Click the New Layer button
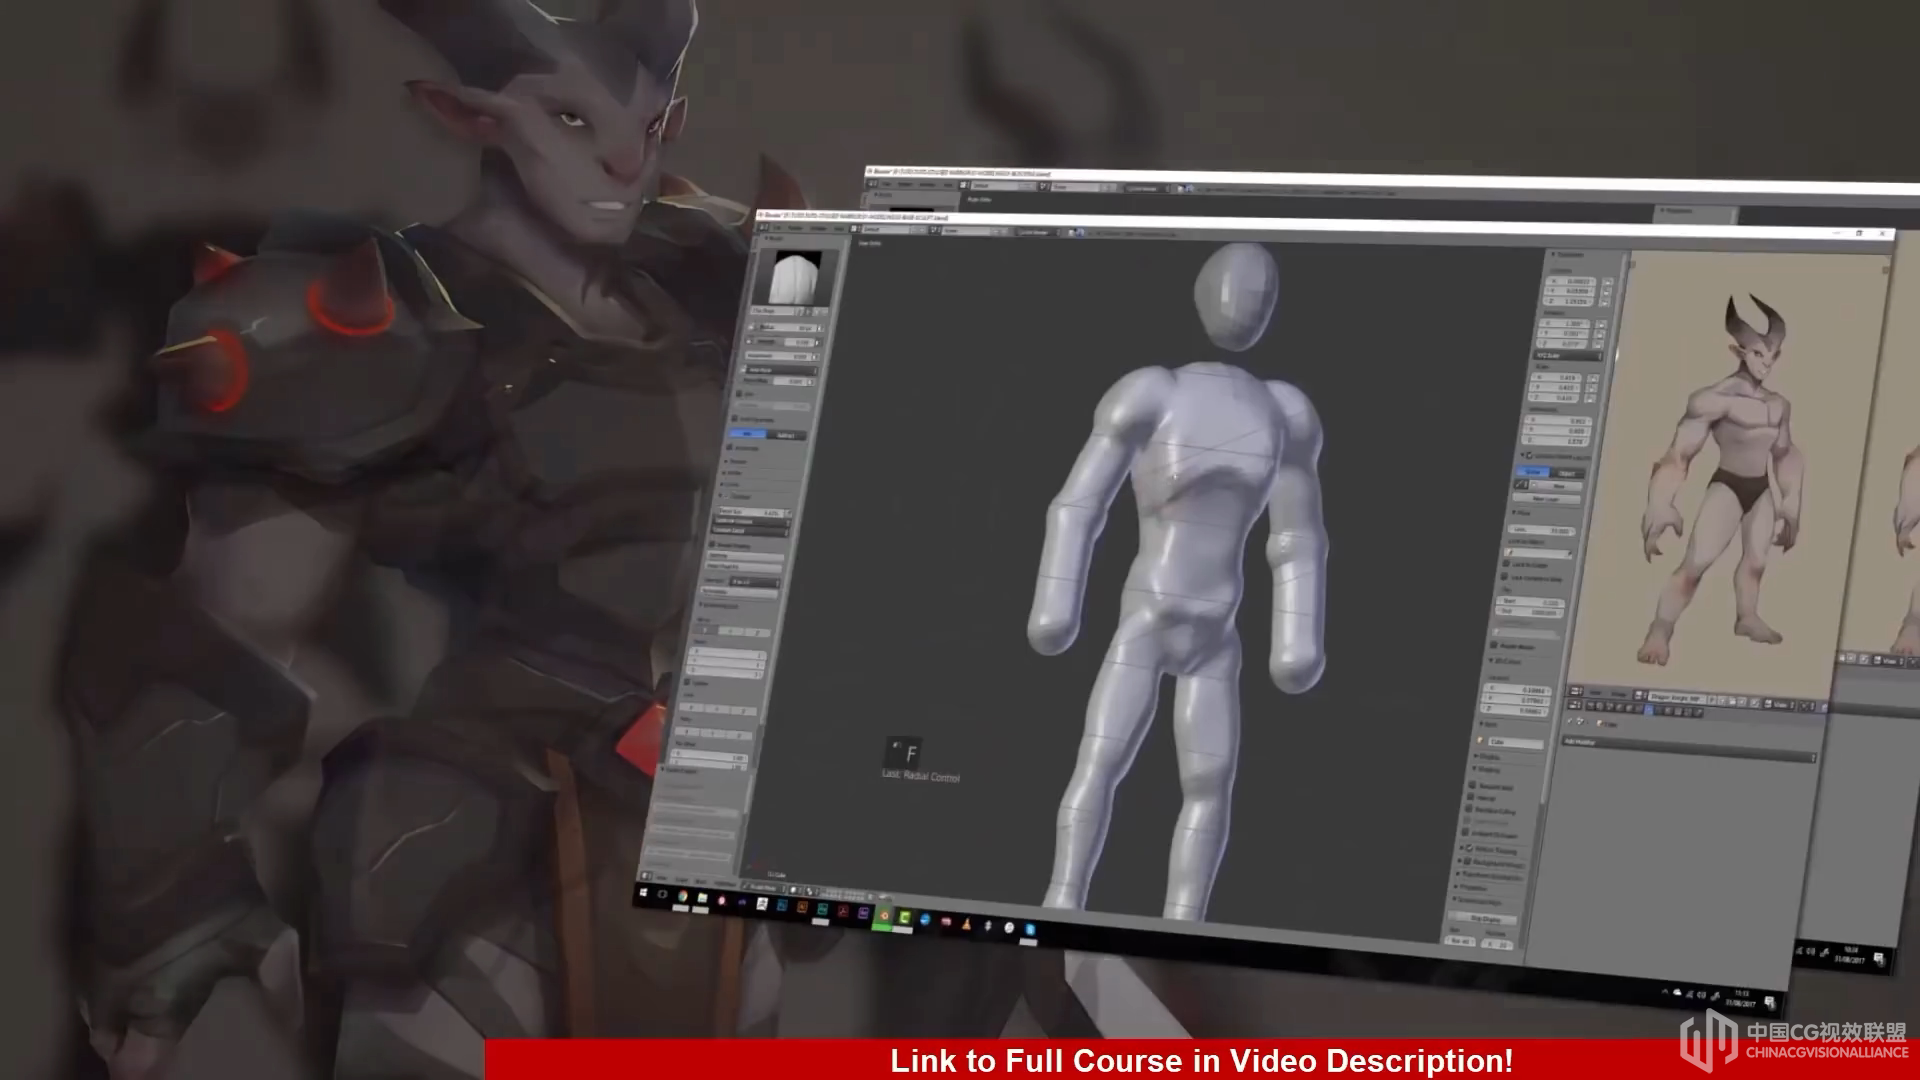 (1546, 498)
